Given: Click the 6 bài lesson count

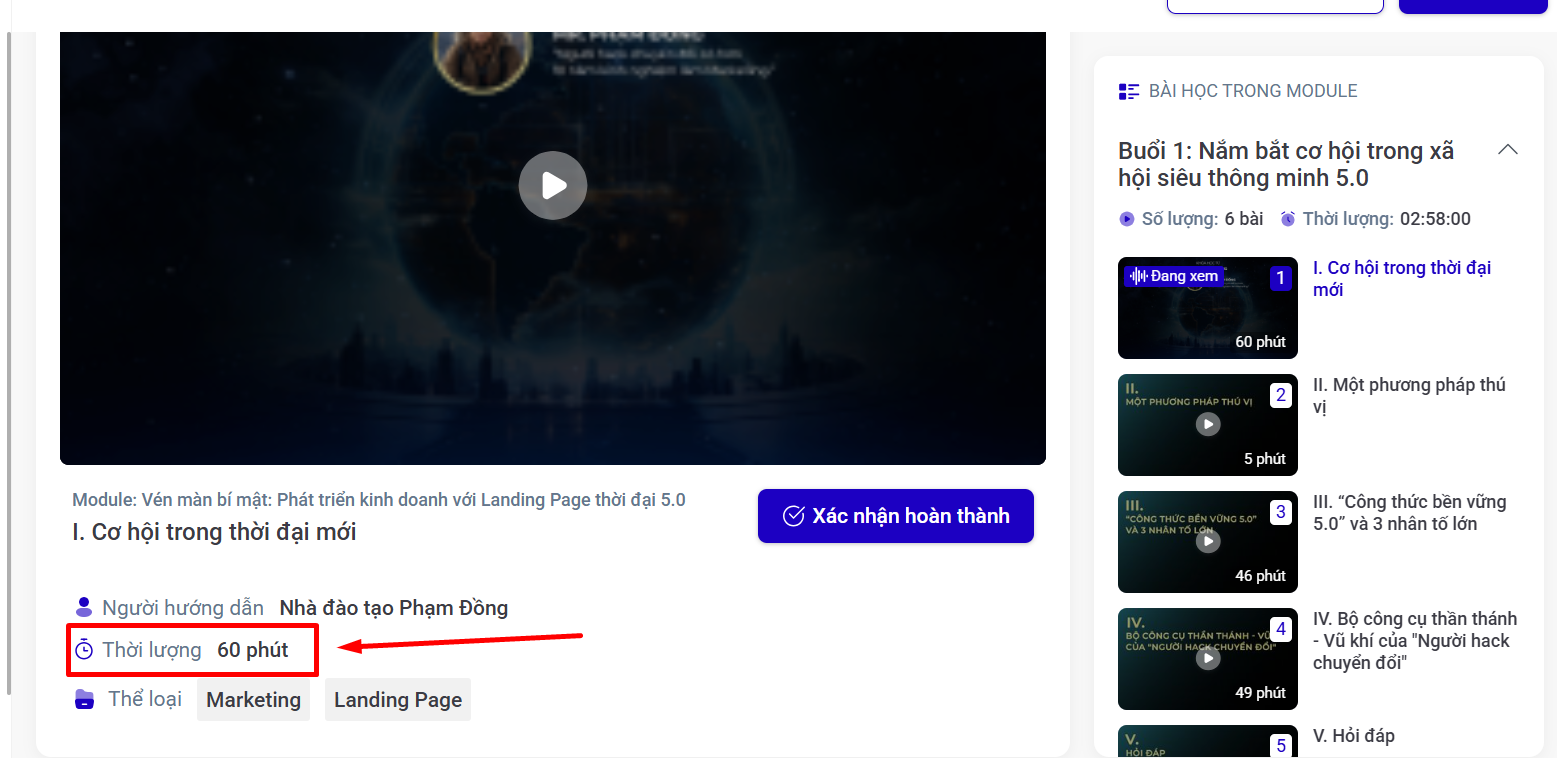Looking at the screenshot, I should click(x=1244, y=219).
